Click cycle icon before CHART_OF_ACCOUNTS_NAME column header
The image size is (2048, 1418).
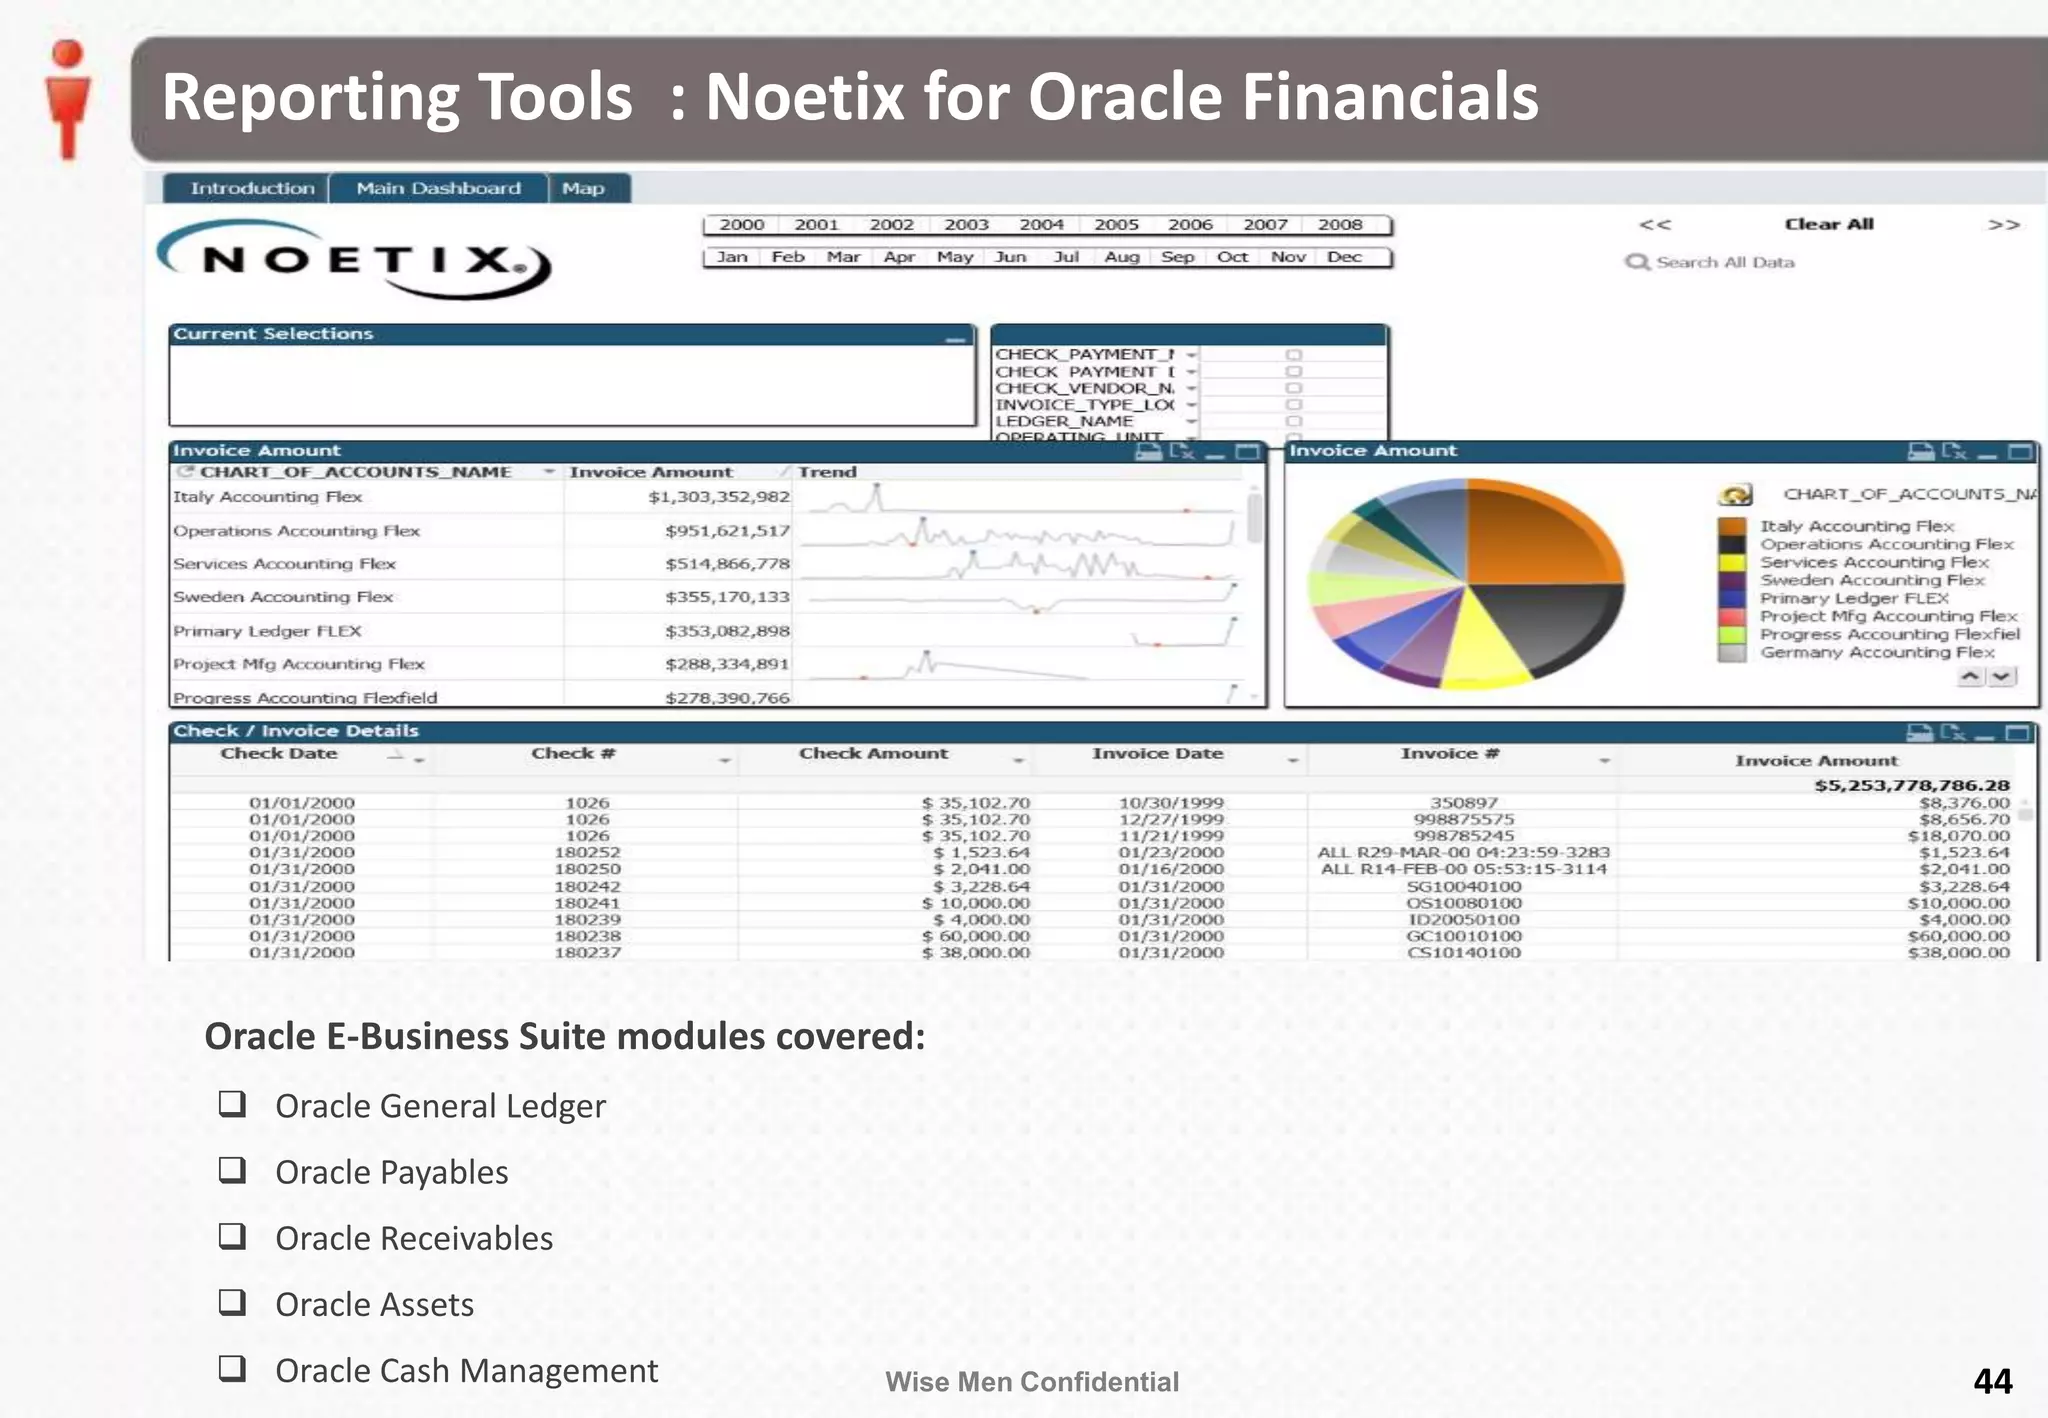pos(184,471)
